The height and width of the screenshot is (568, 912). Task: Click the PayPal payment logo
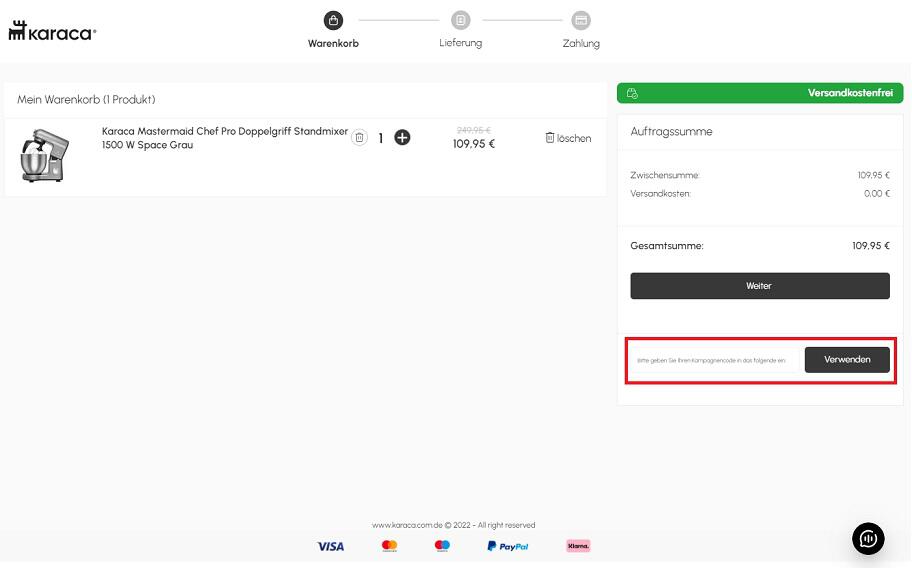[x=508, y=546]
